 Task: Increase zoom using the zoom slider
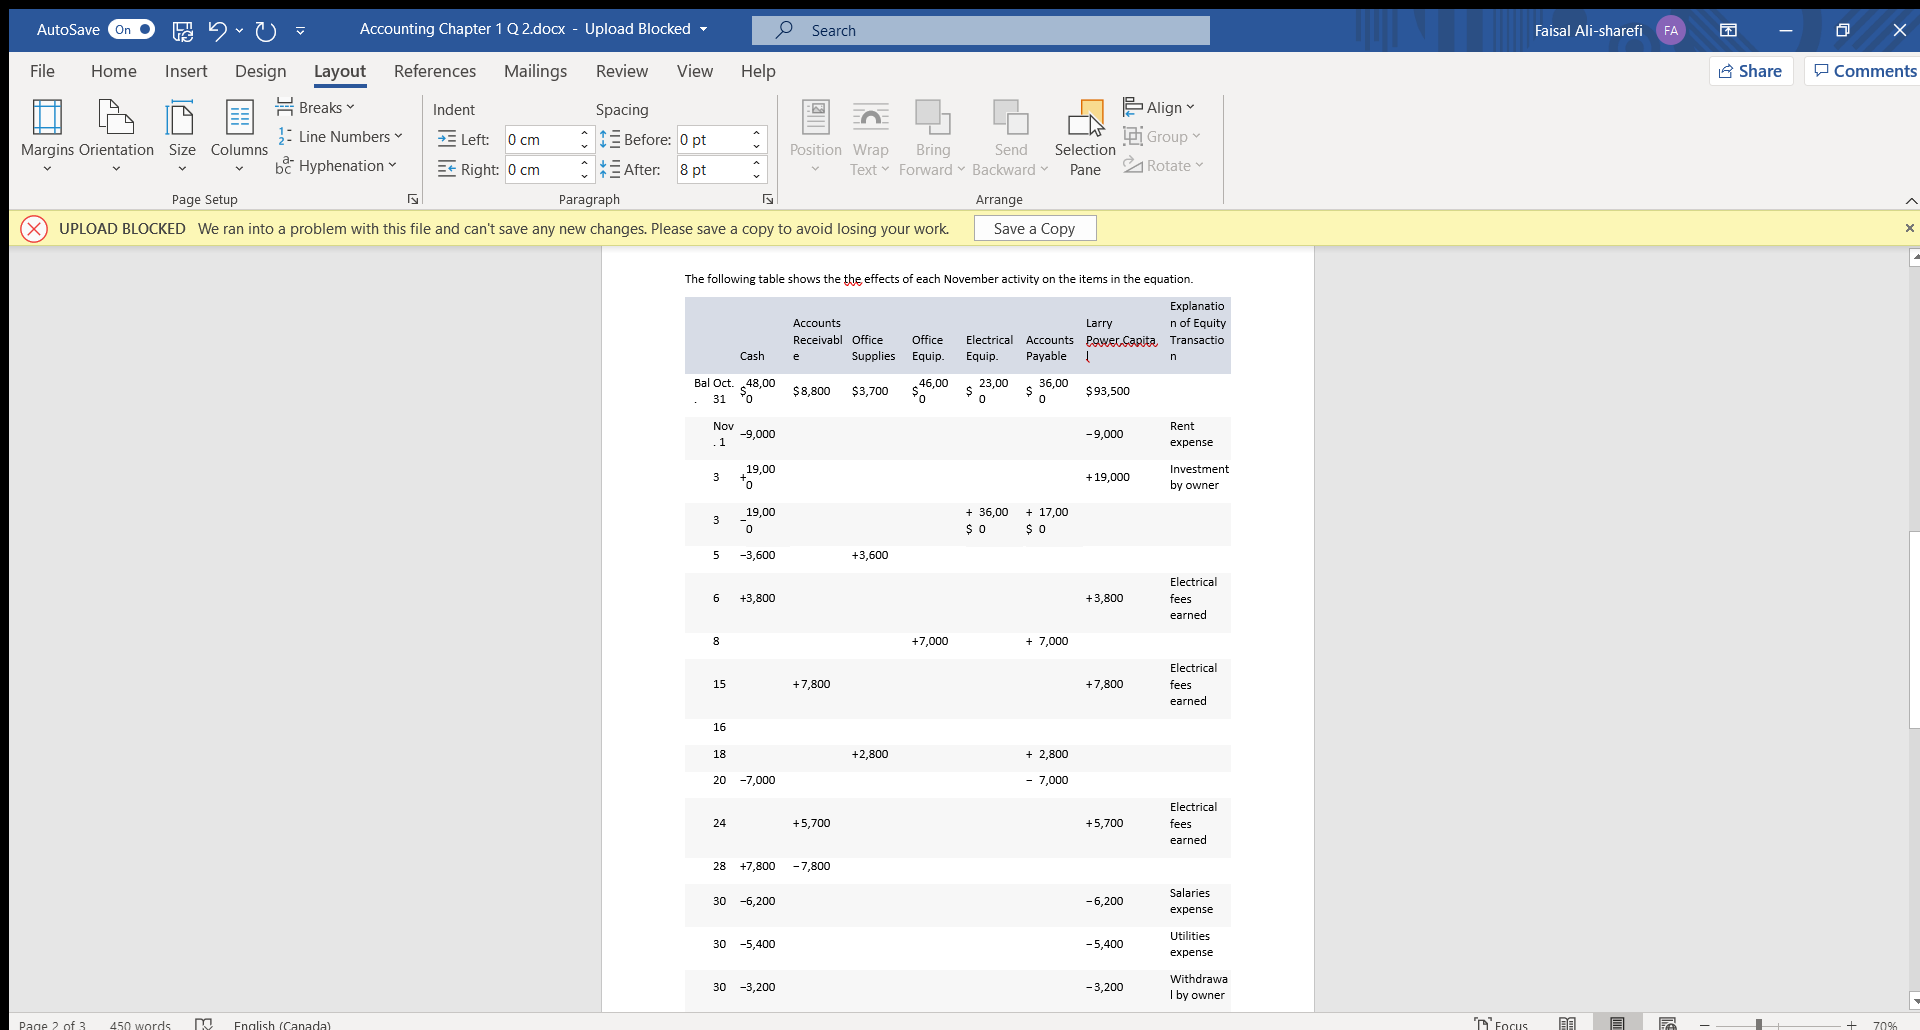[x=1852, y=1025]
